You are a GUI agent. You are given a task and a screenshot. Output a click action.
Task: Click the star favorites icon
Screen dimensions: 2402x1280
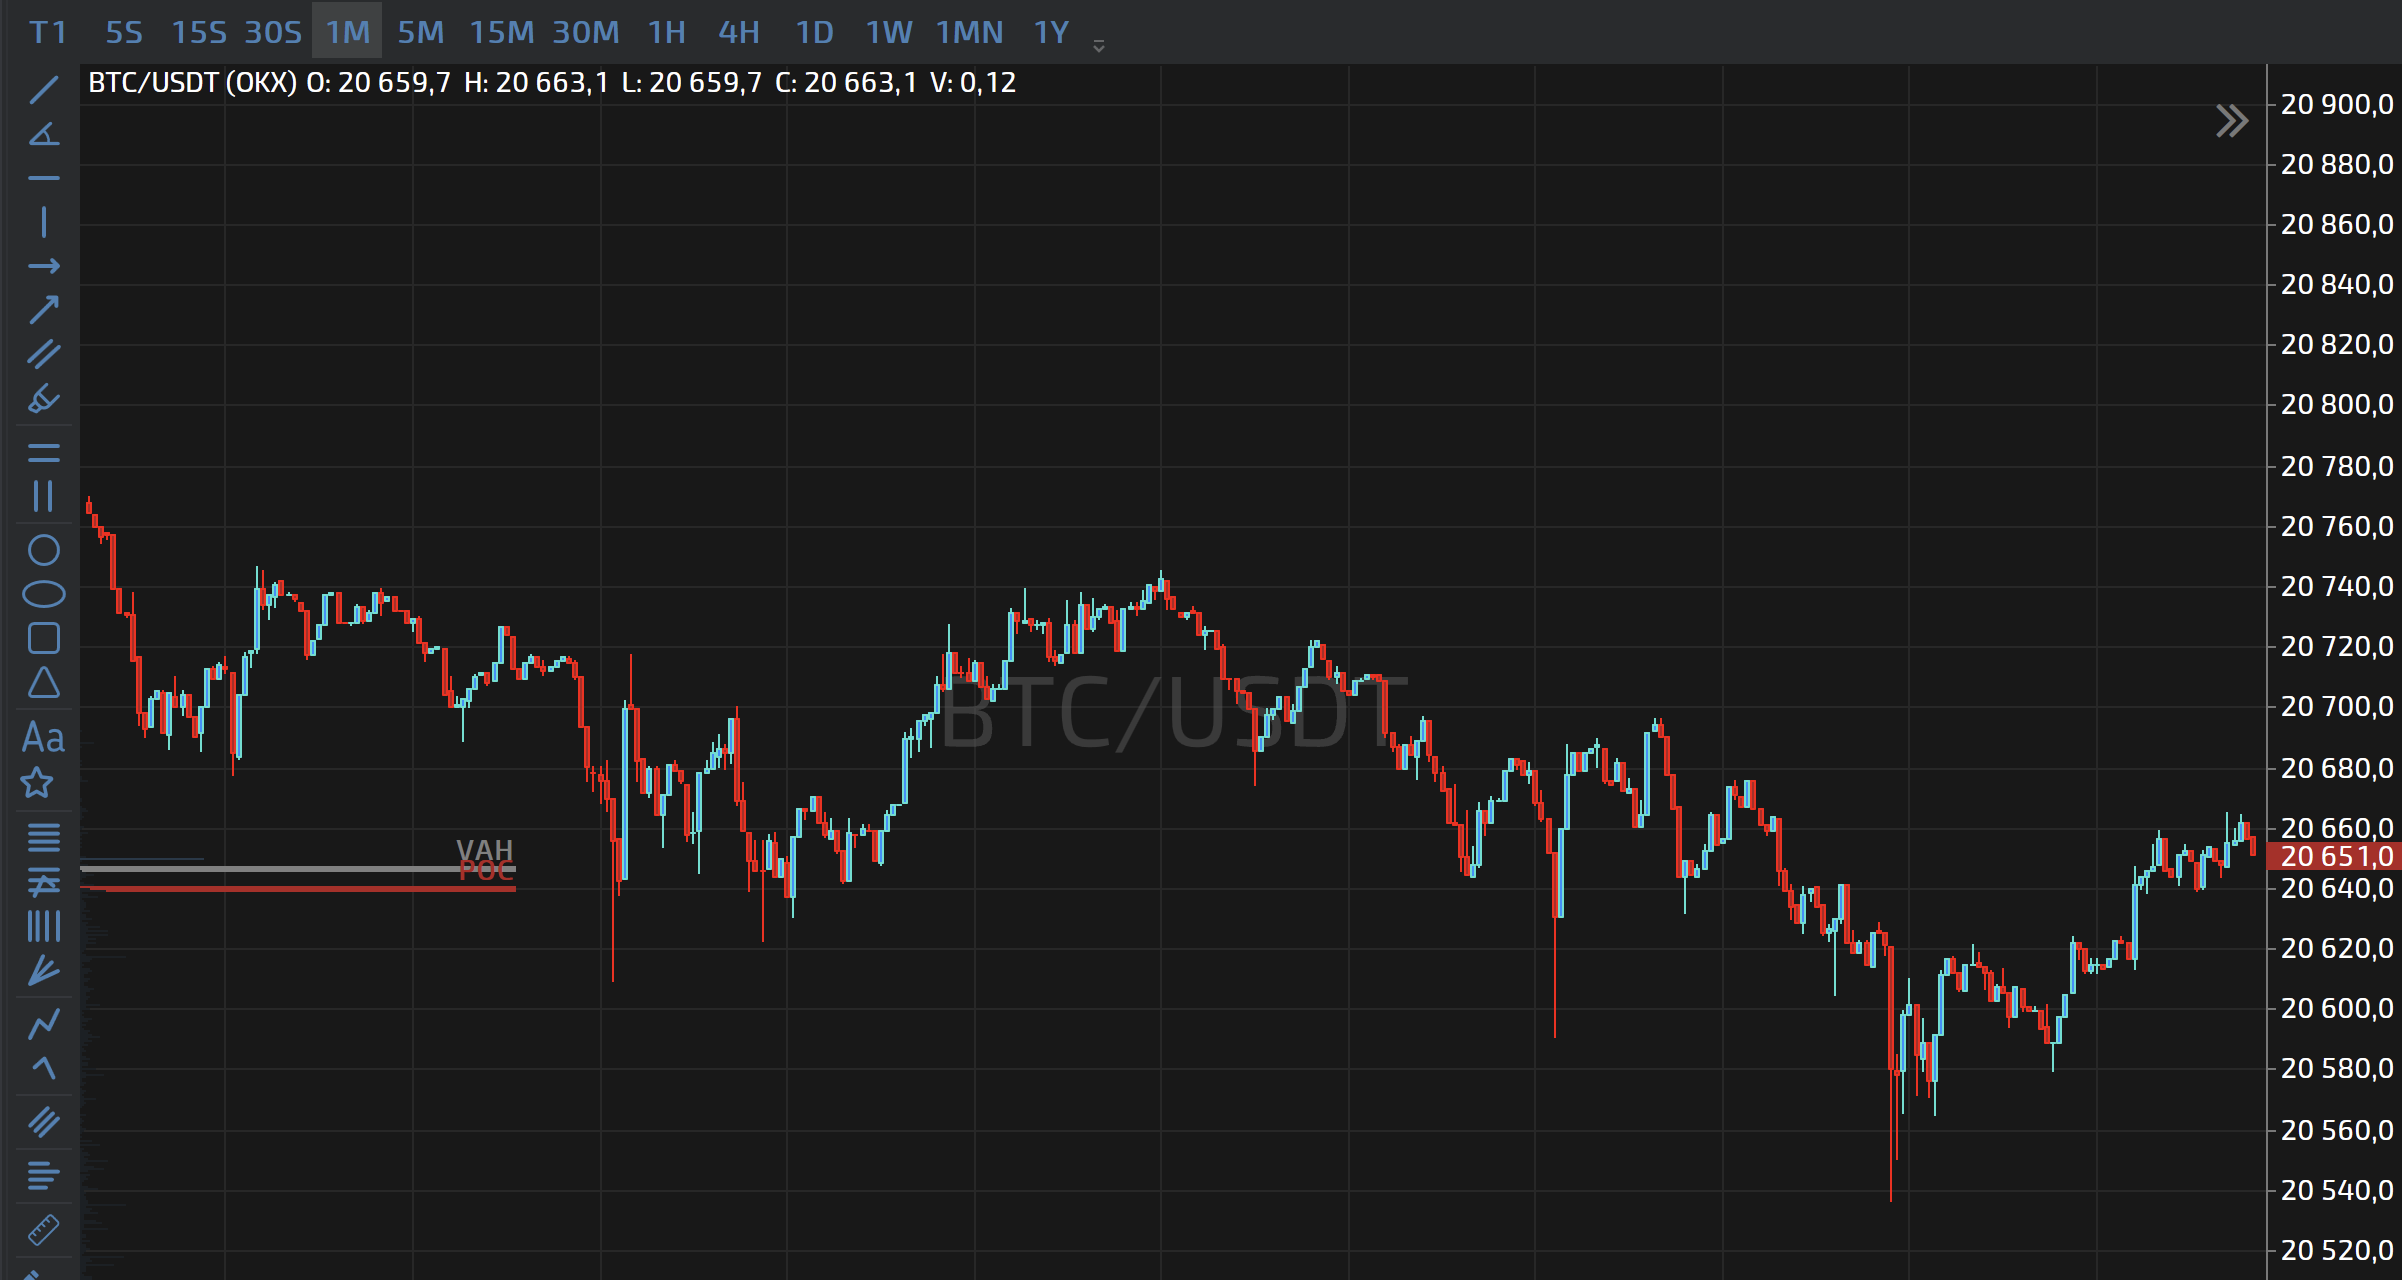[37, 782]
